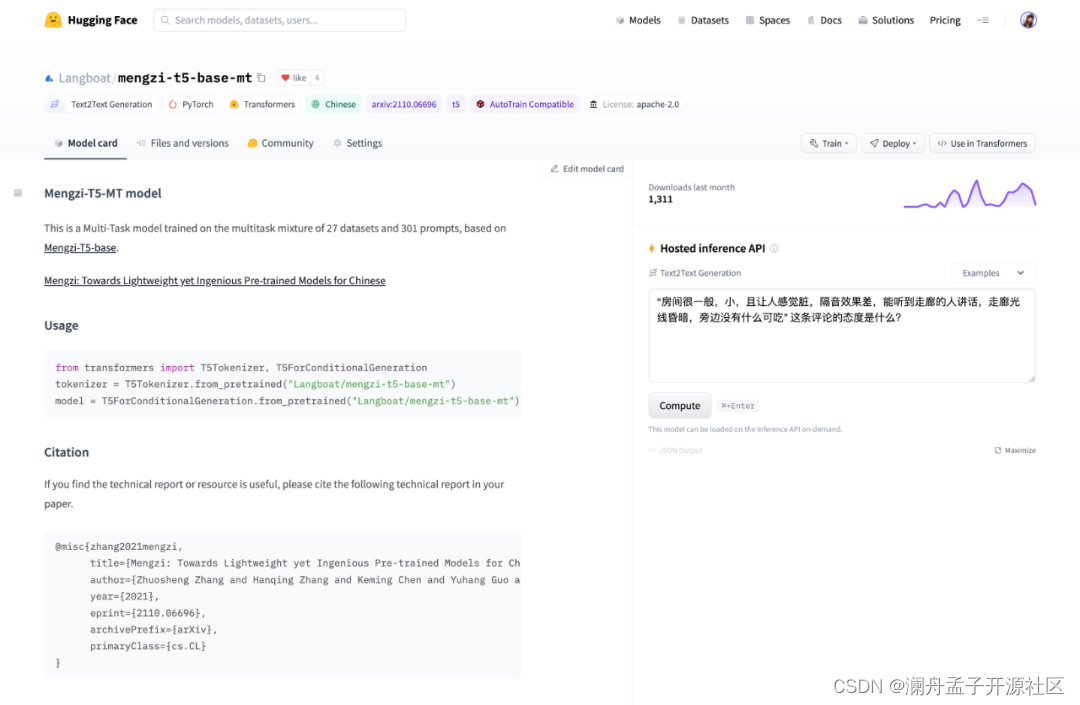Expand the Deploy dropdown
This screenshot has width=1080, height=705.
893,143
